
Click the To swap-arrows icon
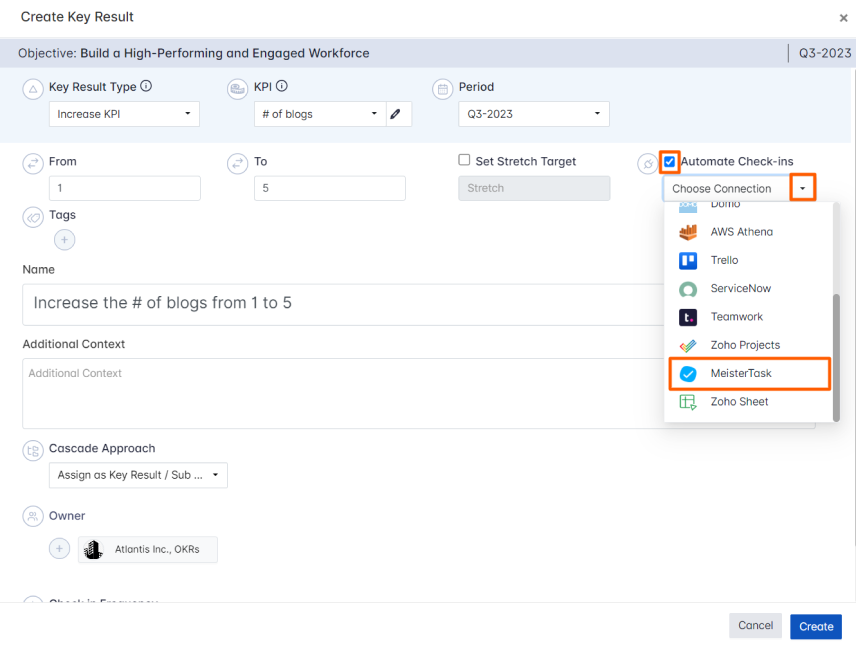pyautogui.click(x=237, y=163)
